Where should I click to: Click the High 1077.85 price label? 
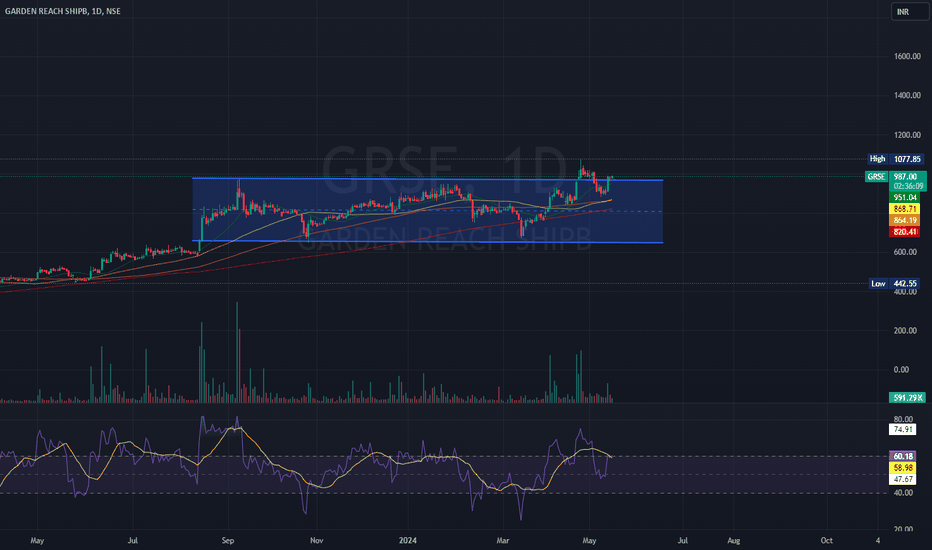(896, 159)
